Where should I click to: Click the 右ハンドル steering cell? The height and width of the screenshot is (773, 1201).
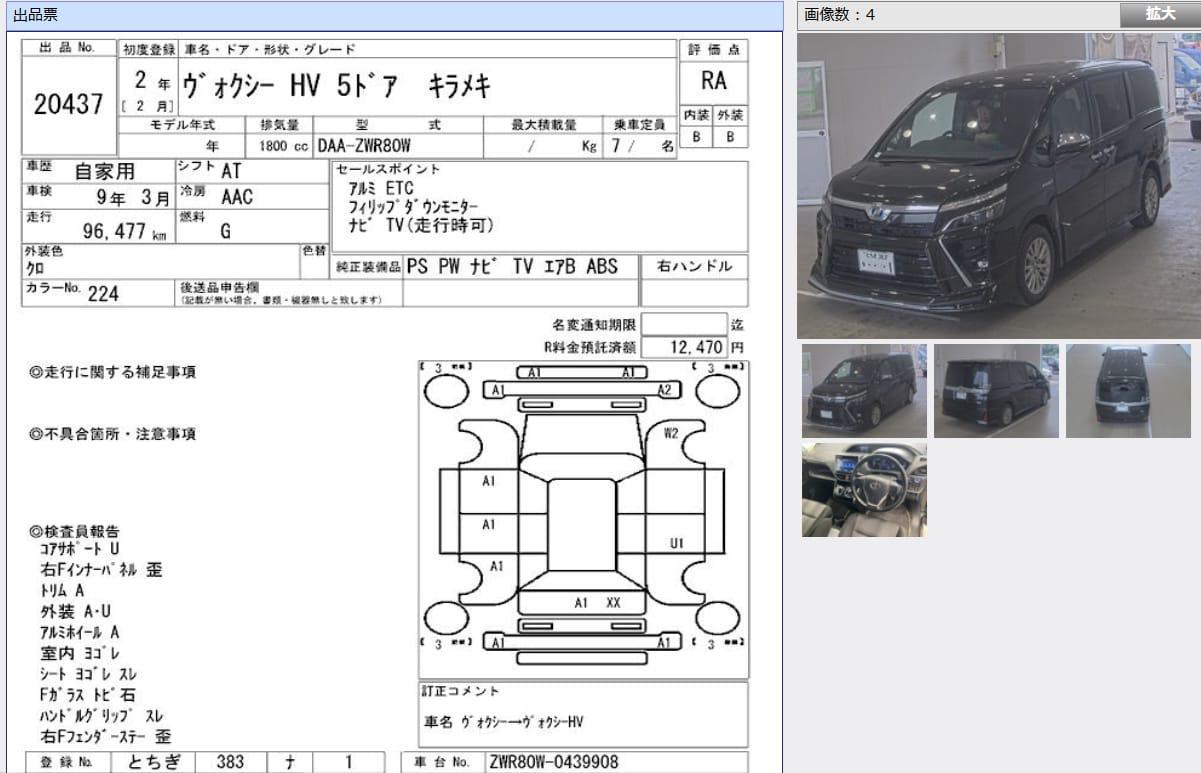coord(694,267)
